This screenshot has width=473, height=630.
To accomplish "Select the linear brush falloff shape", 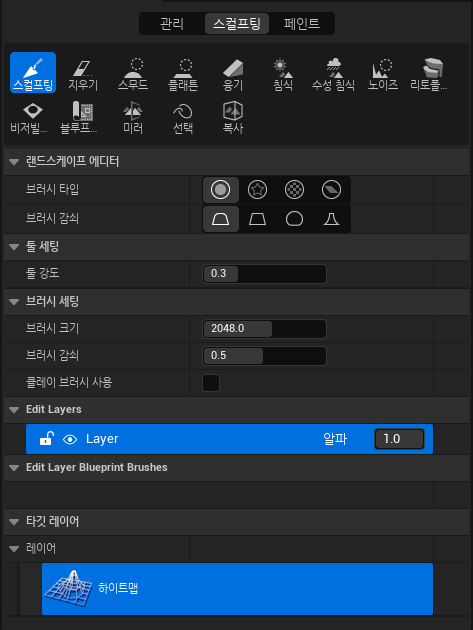I will tap(258, 219).
